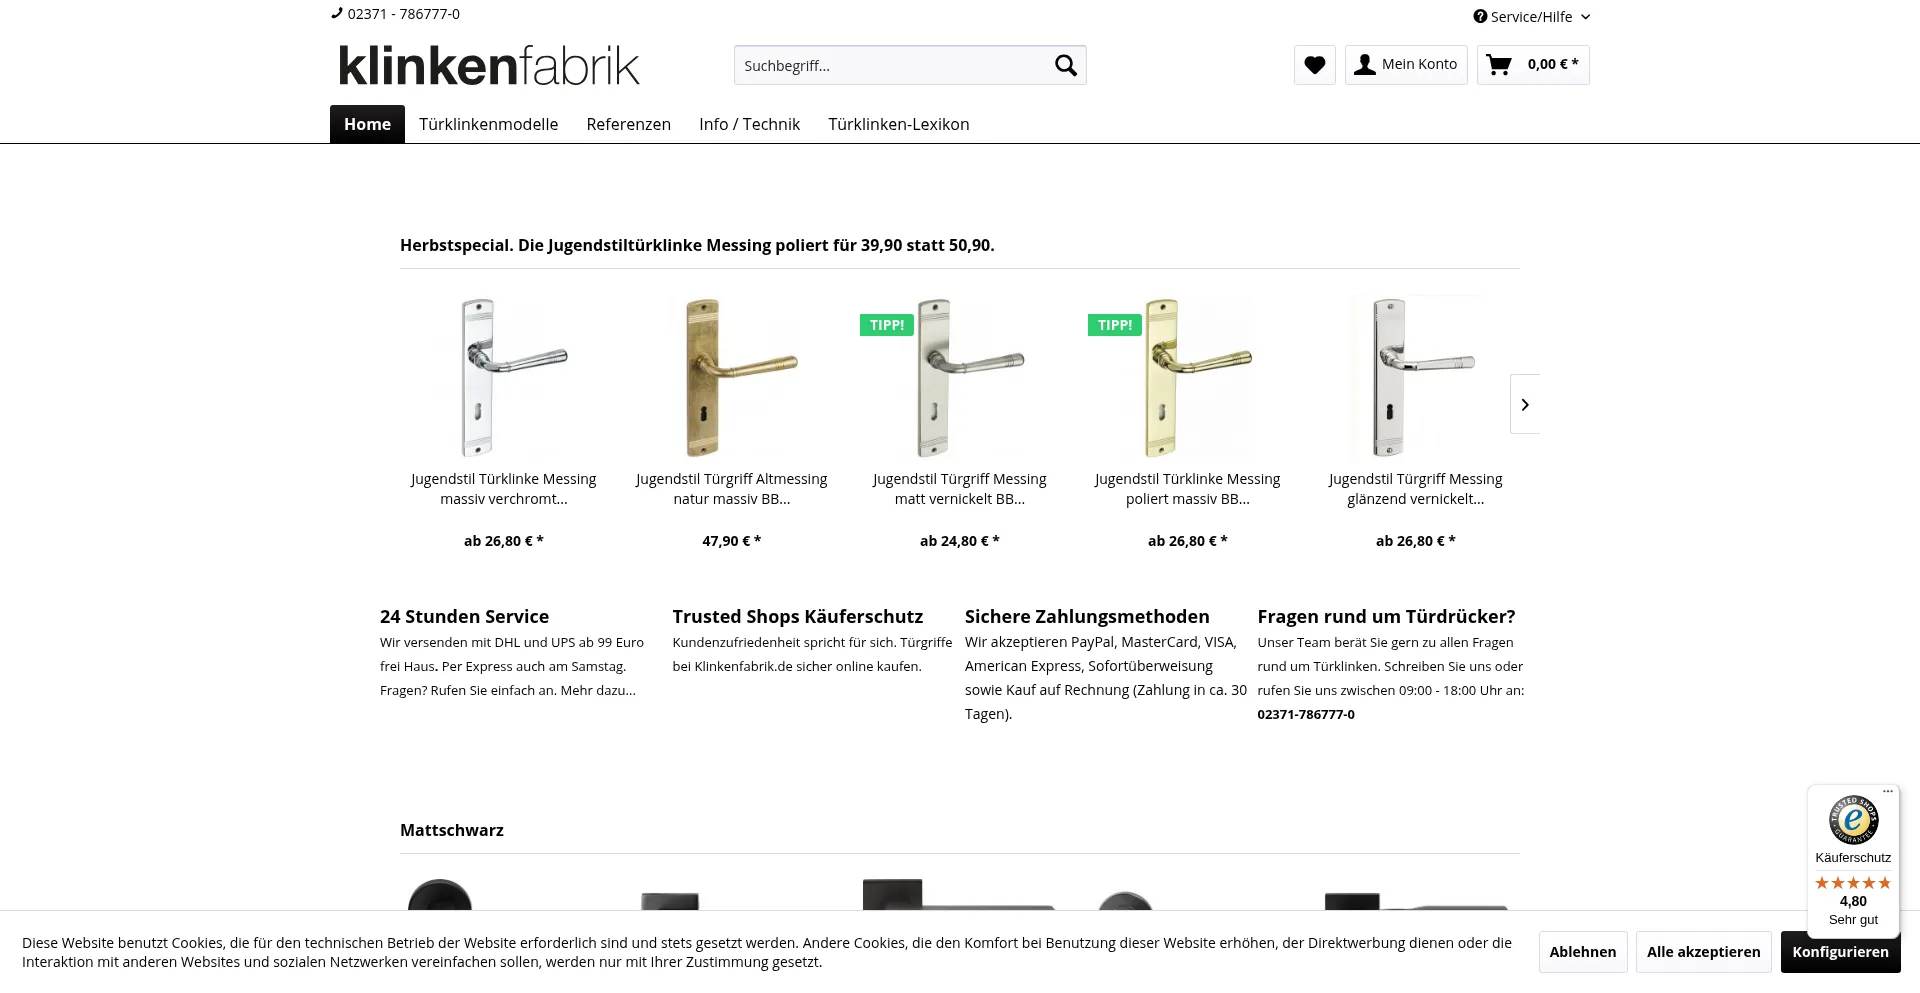Open Jugendstil Türklinke Messing poliert product link
The width and height of the screenshot is (1920, 993).
pos(1187,489)
